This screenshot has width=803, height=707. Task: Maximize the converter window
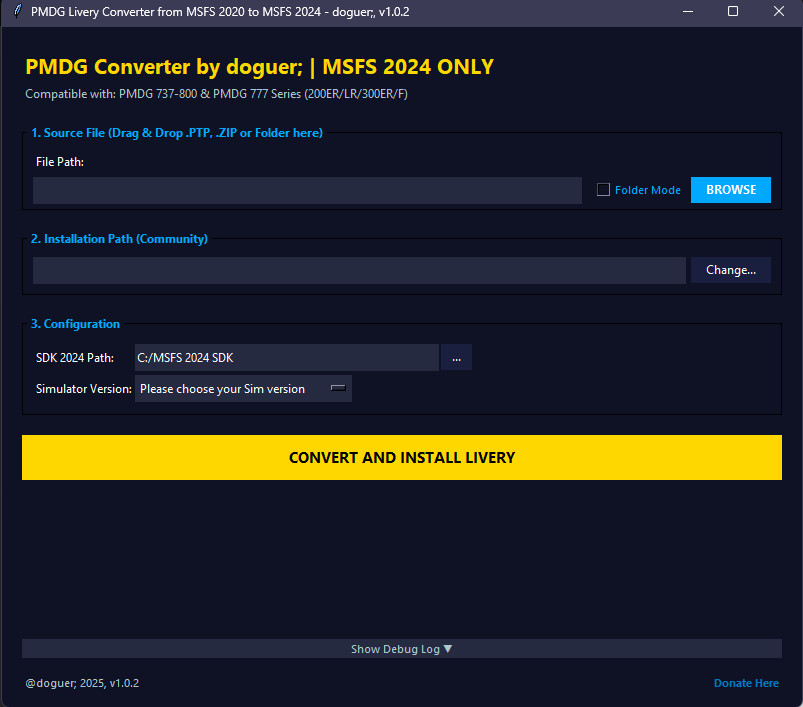[733, 12]
